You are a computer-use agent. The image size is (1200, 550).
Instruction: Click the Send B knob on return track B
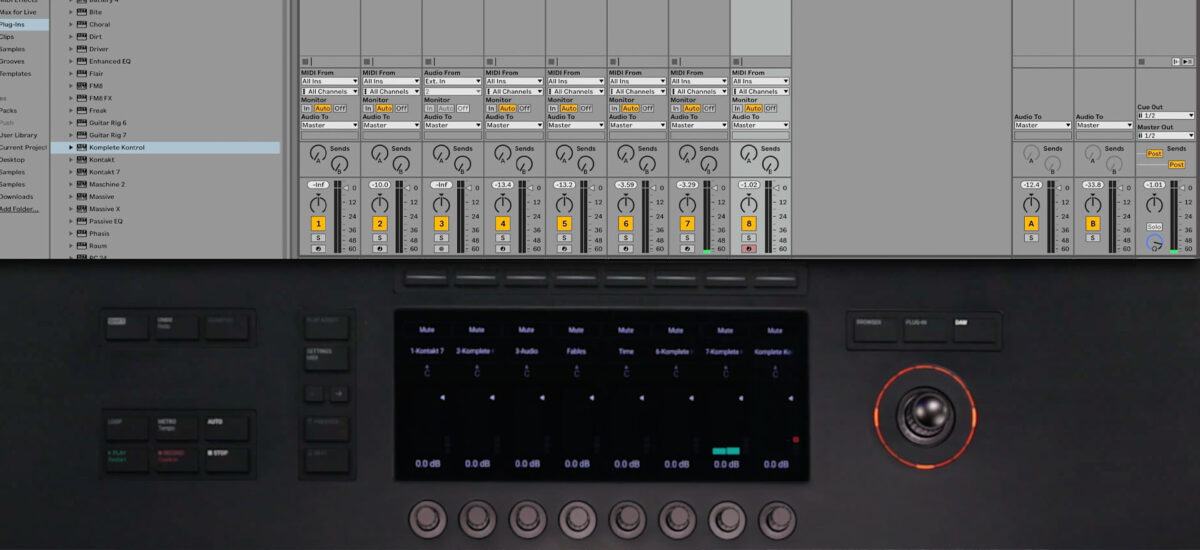pos(1113,162)
